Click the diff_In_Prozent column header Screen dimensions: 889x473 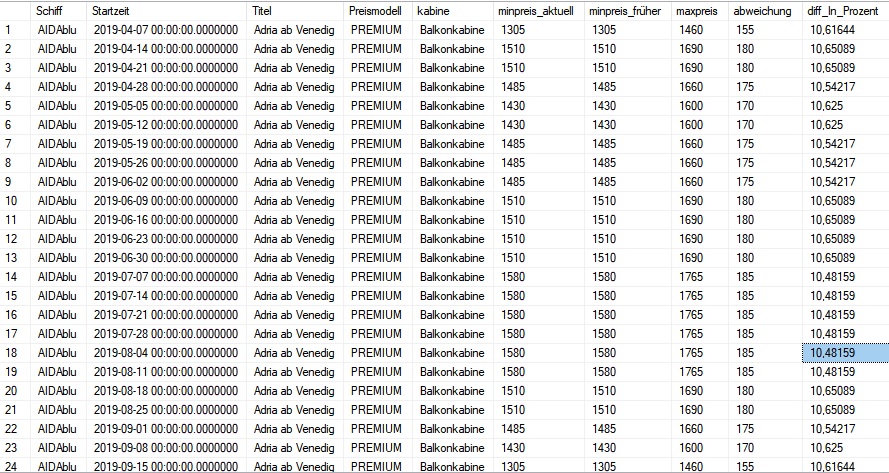(842, 11)
